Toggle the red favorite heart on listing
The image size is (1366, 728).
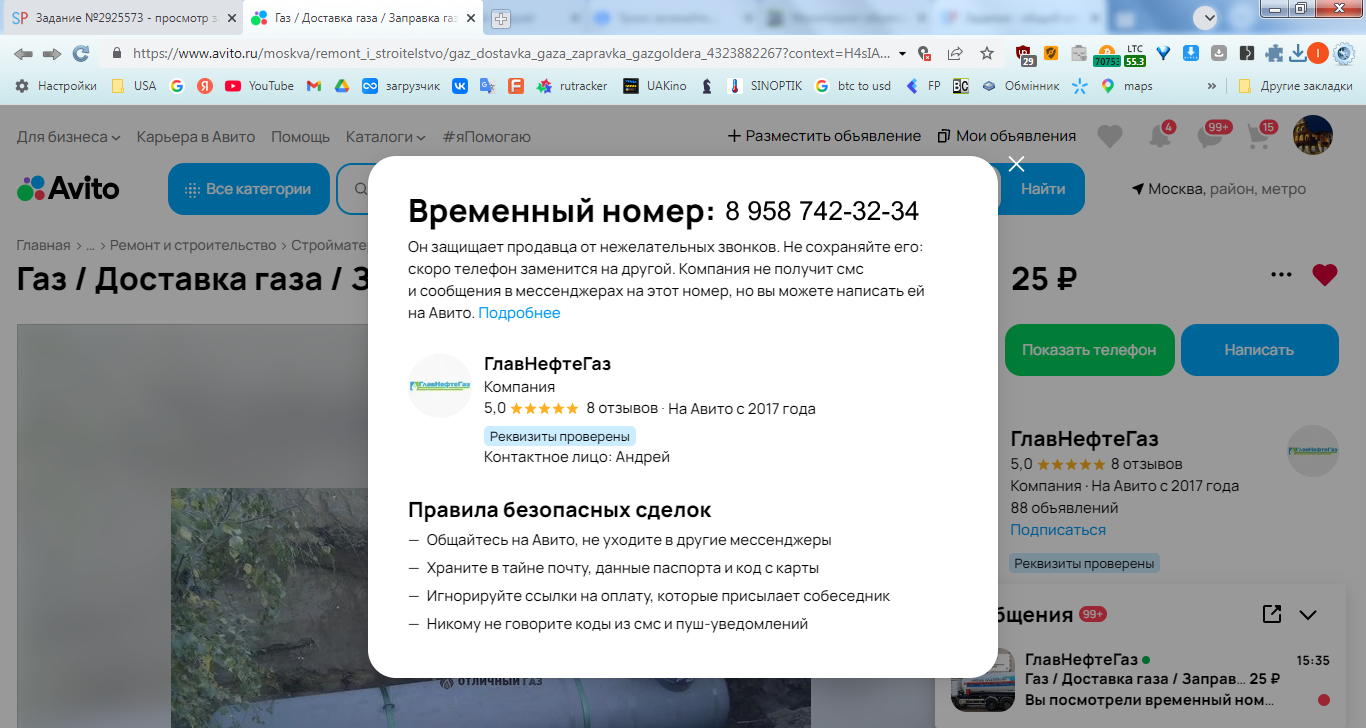point(1325,275)
